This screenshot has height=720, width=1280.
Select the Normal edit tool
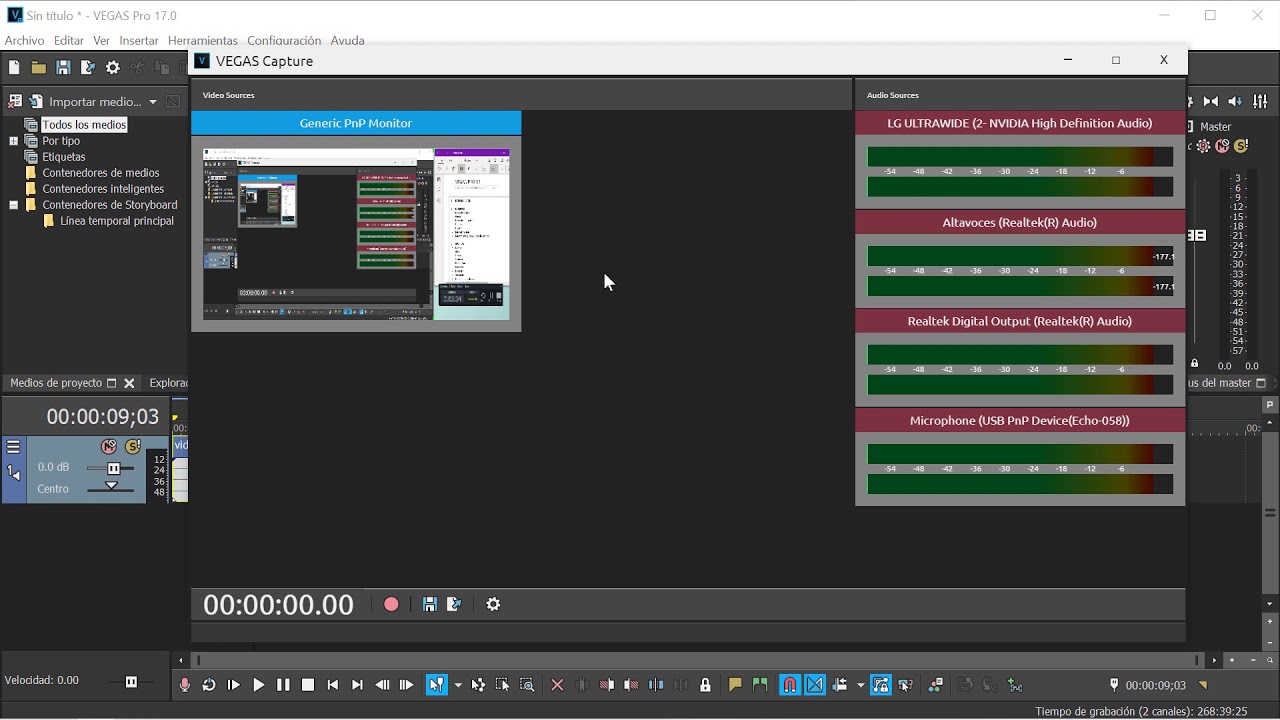(x=436, y=685)
